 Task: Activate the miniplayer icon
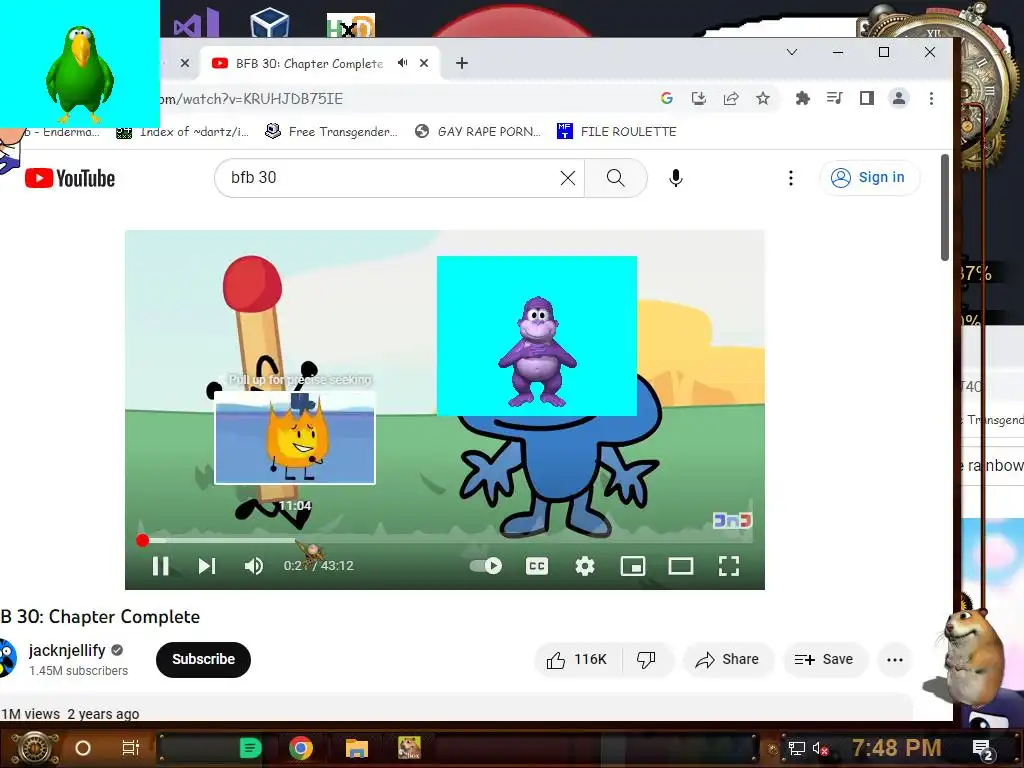click(632, 566)
